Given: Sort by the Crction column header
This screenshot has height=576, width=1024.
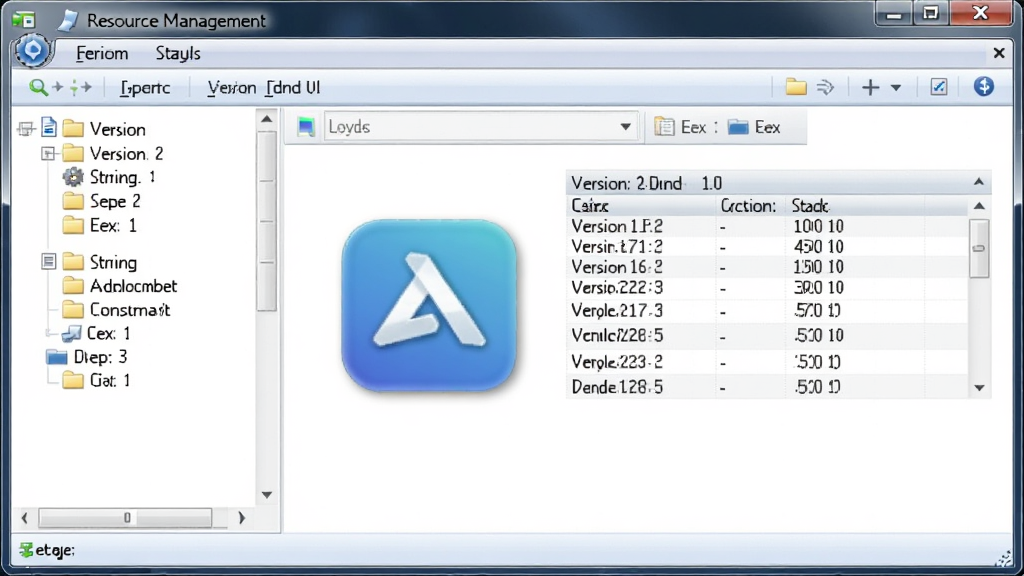Looking at the screenshot, I should [x=748, y=206].
